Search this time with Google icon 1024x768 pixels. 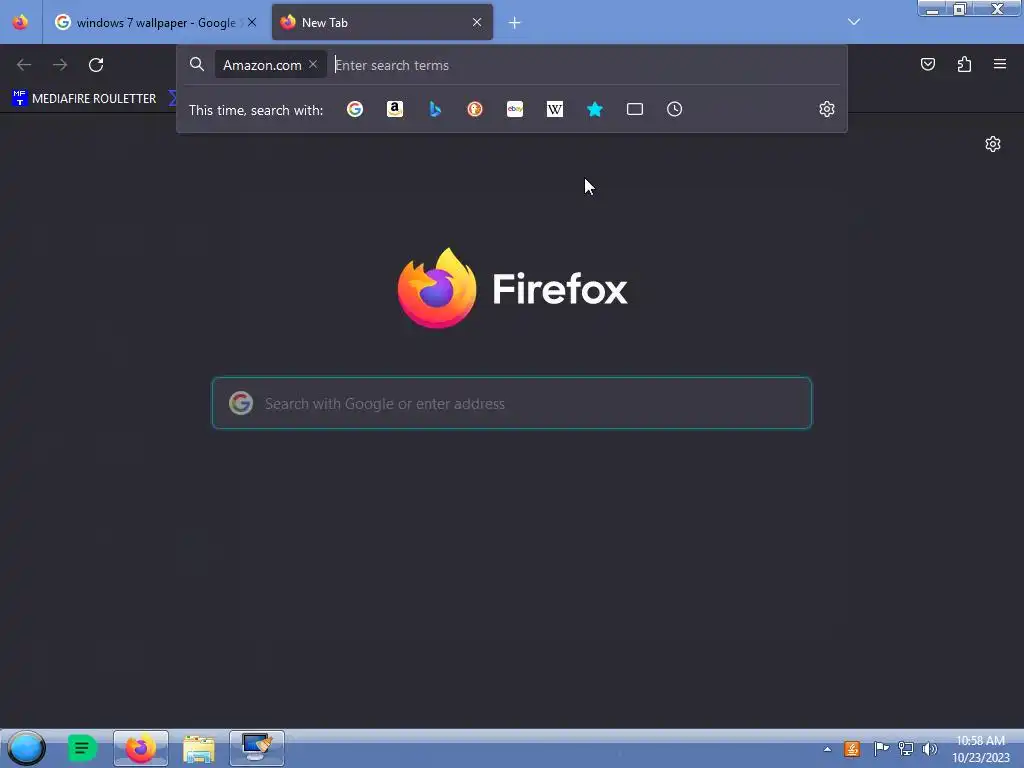[x=355, y=109]
